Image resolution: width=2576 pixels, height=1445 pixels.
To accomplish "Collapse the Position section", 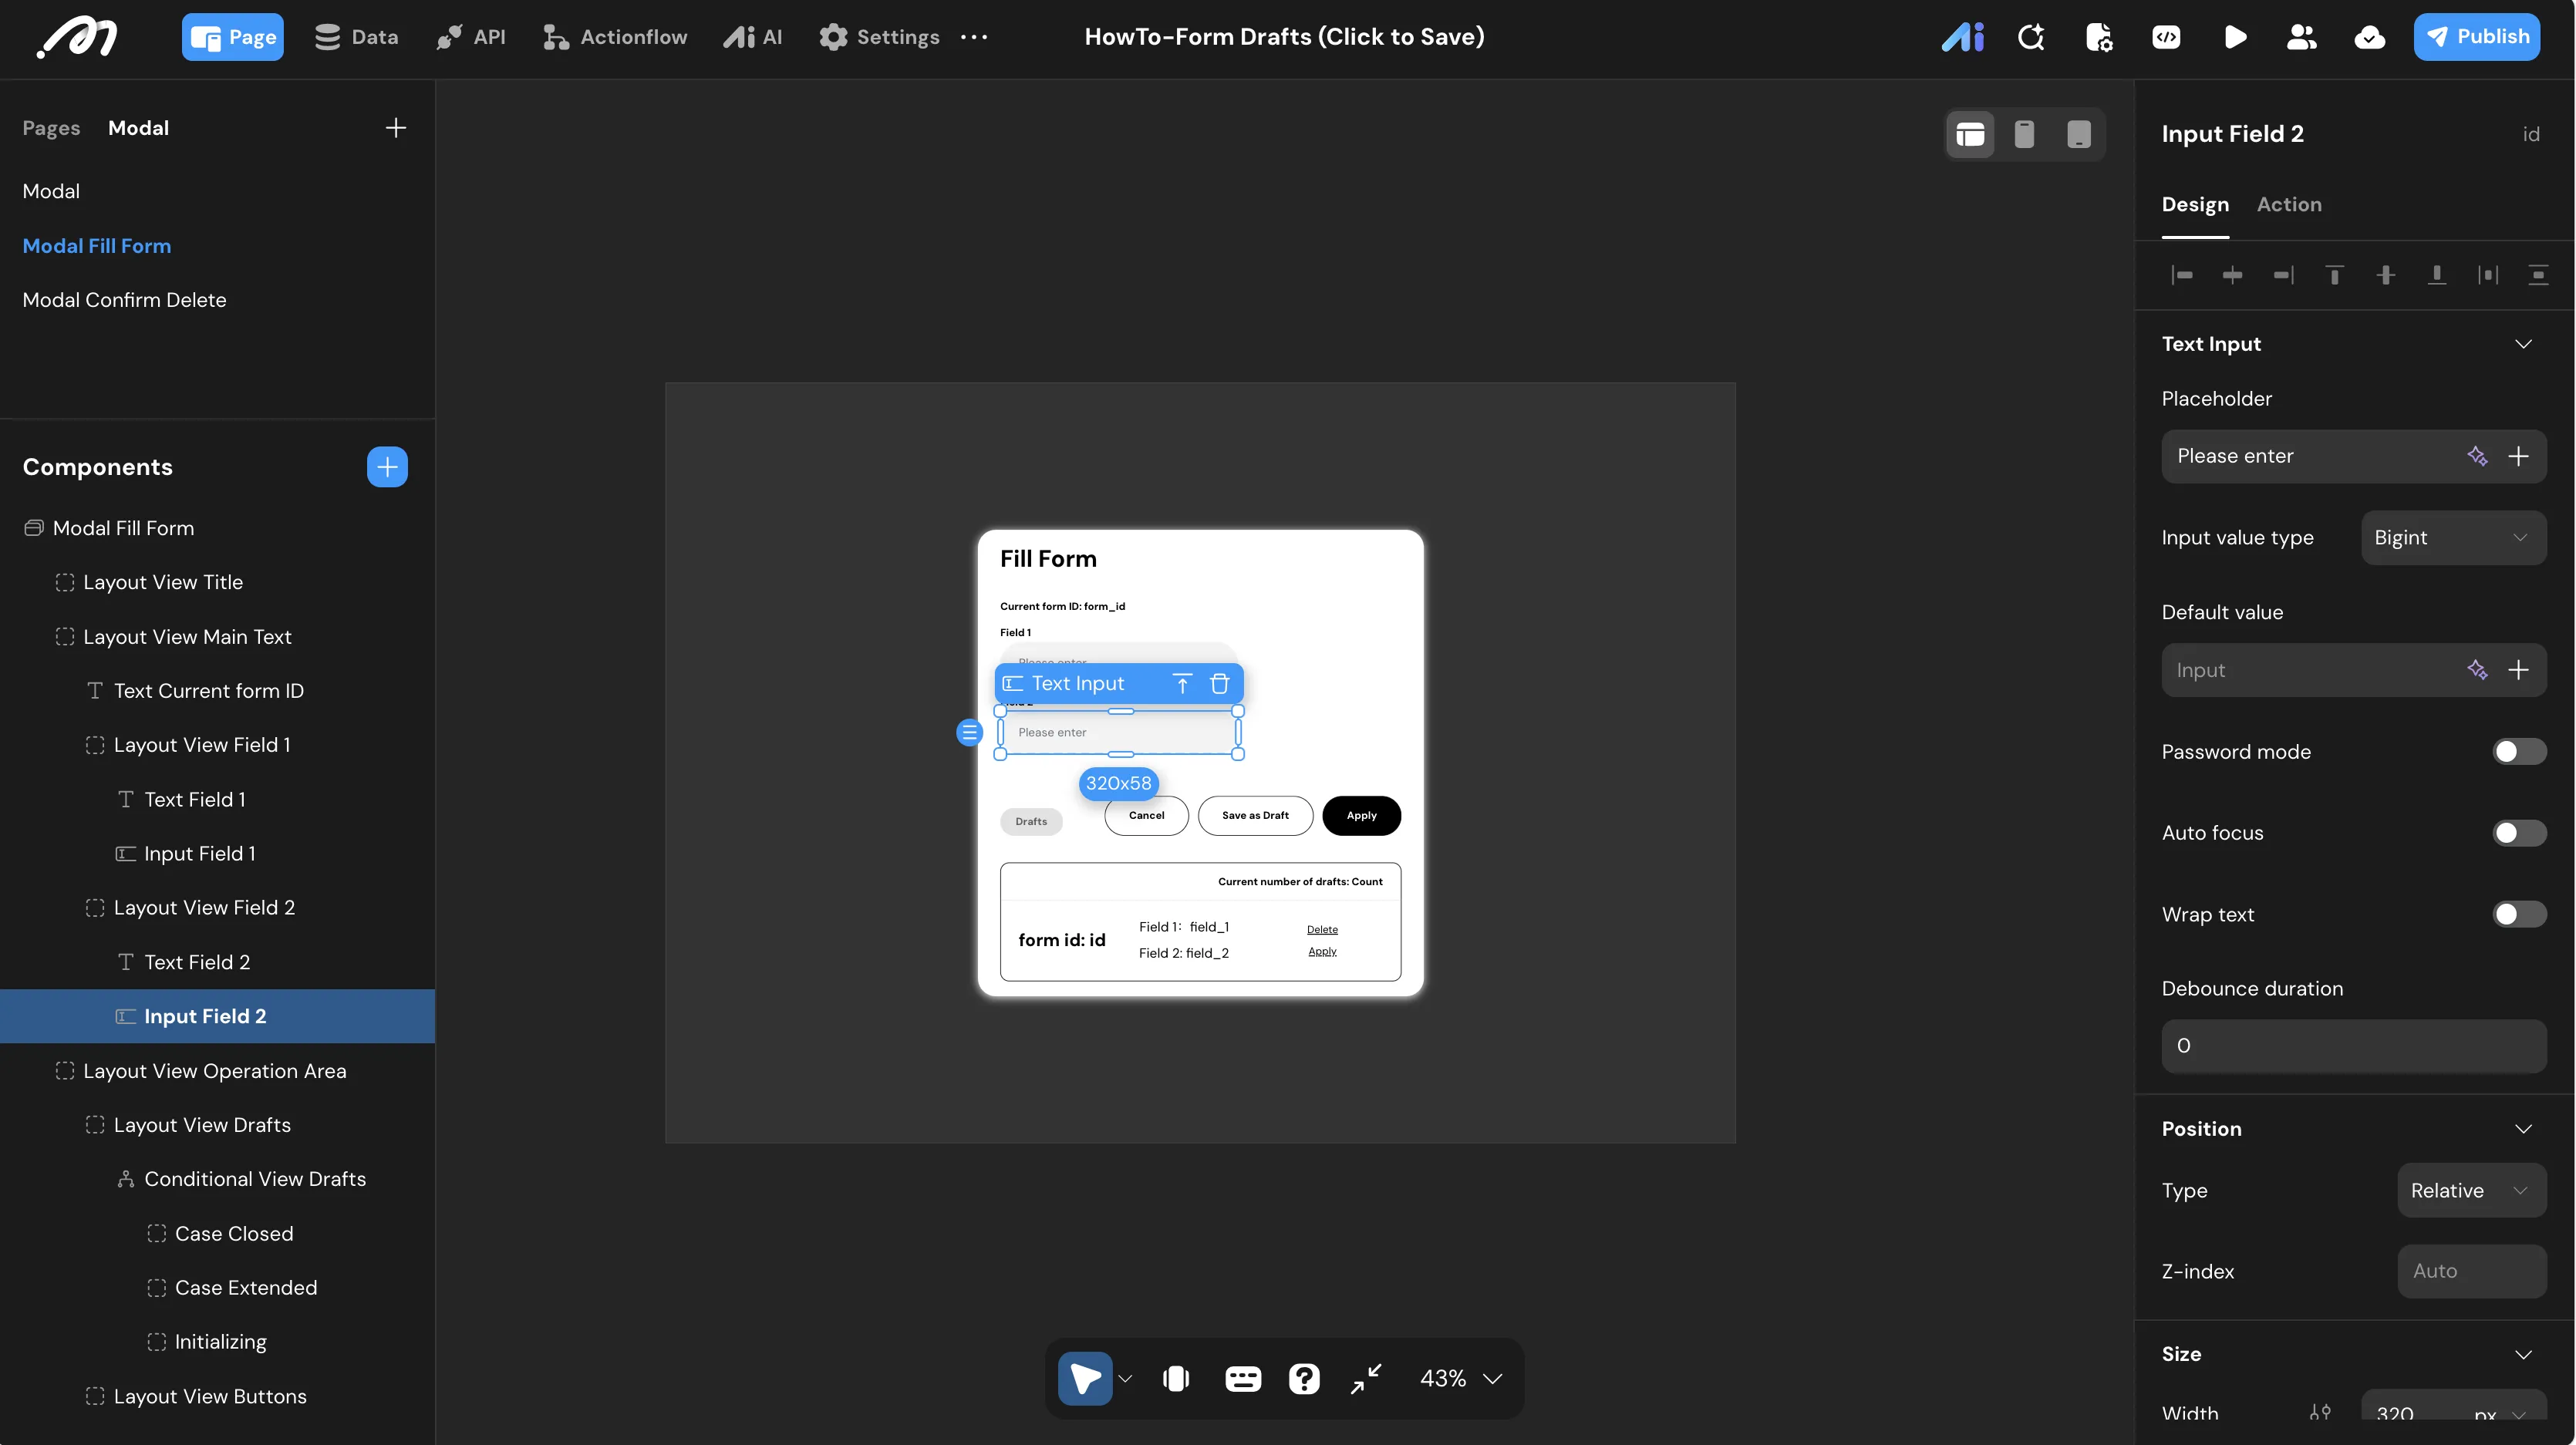I will pyautogui.click(x=2523, y=1129).
